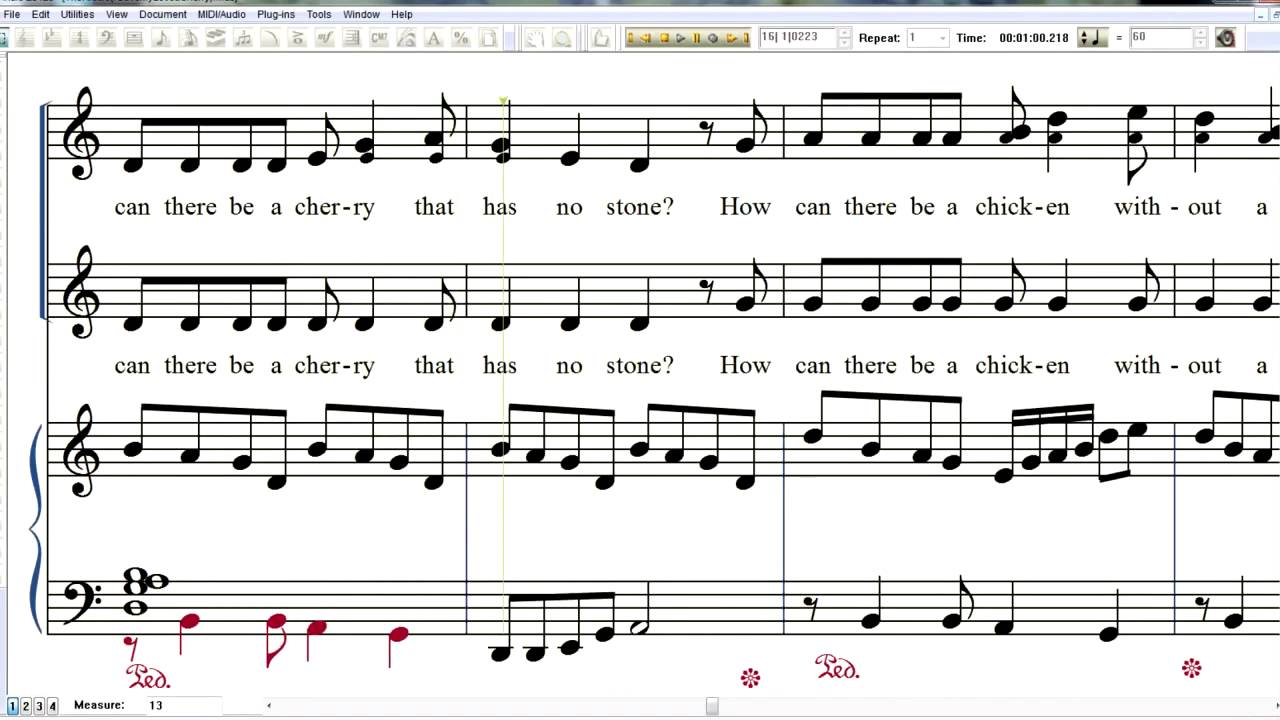Select the Clef tool
This screenshot has width=1280, height=720.
point(105,38)
